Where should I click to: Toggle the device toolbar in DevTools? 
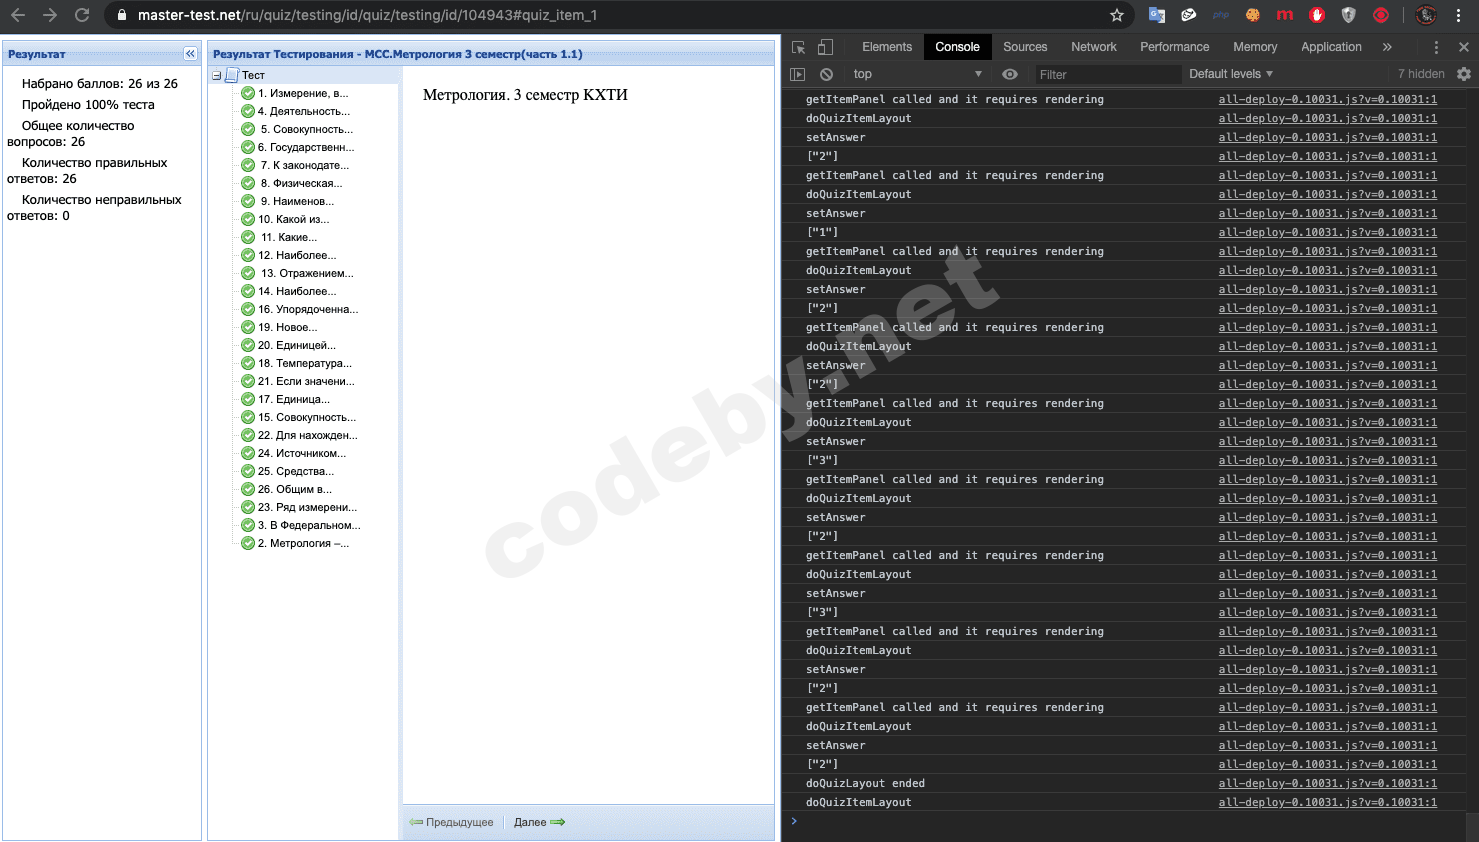[x=825, y=47]
